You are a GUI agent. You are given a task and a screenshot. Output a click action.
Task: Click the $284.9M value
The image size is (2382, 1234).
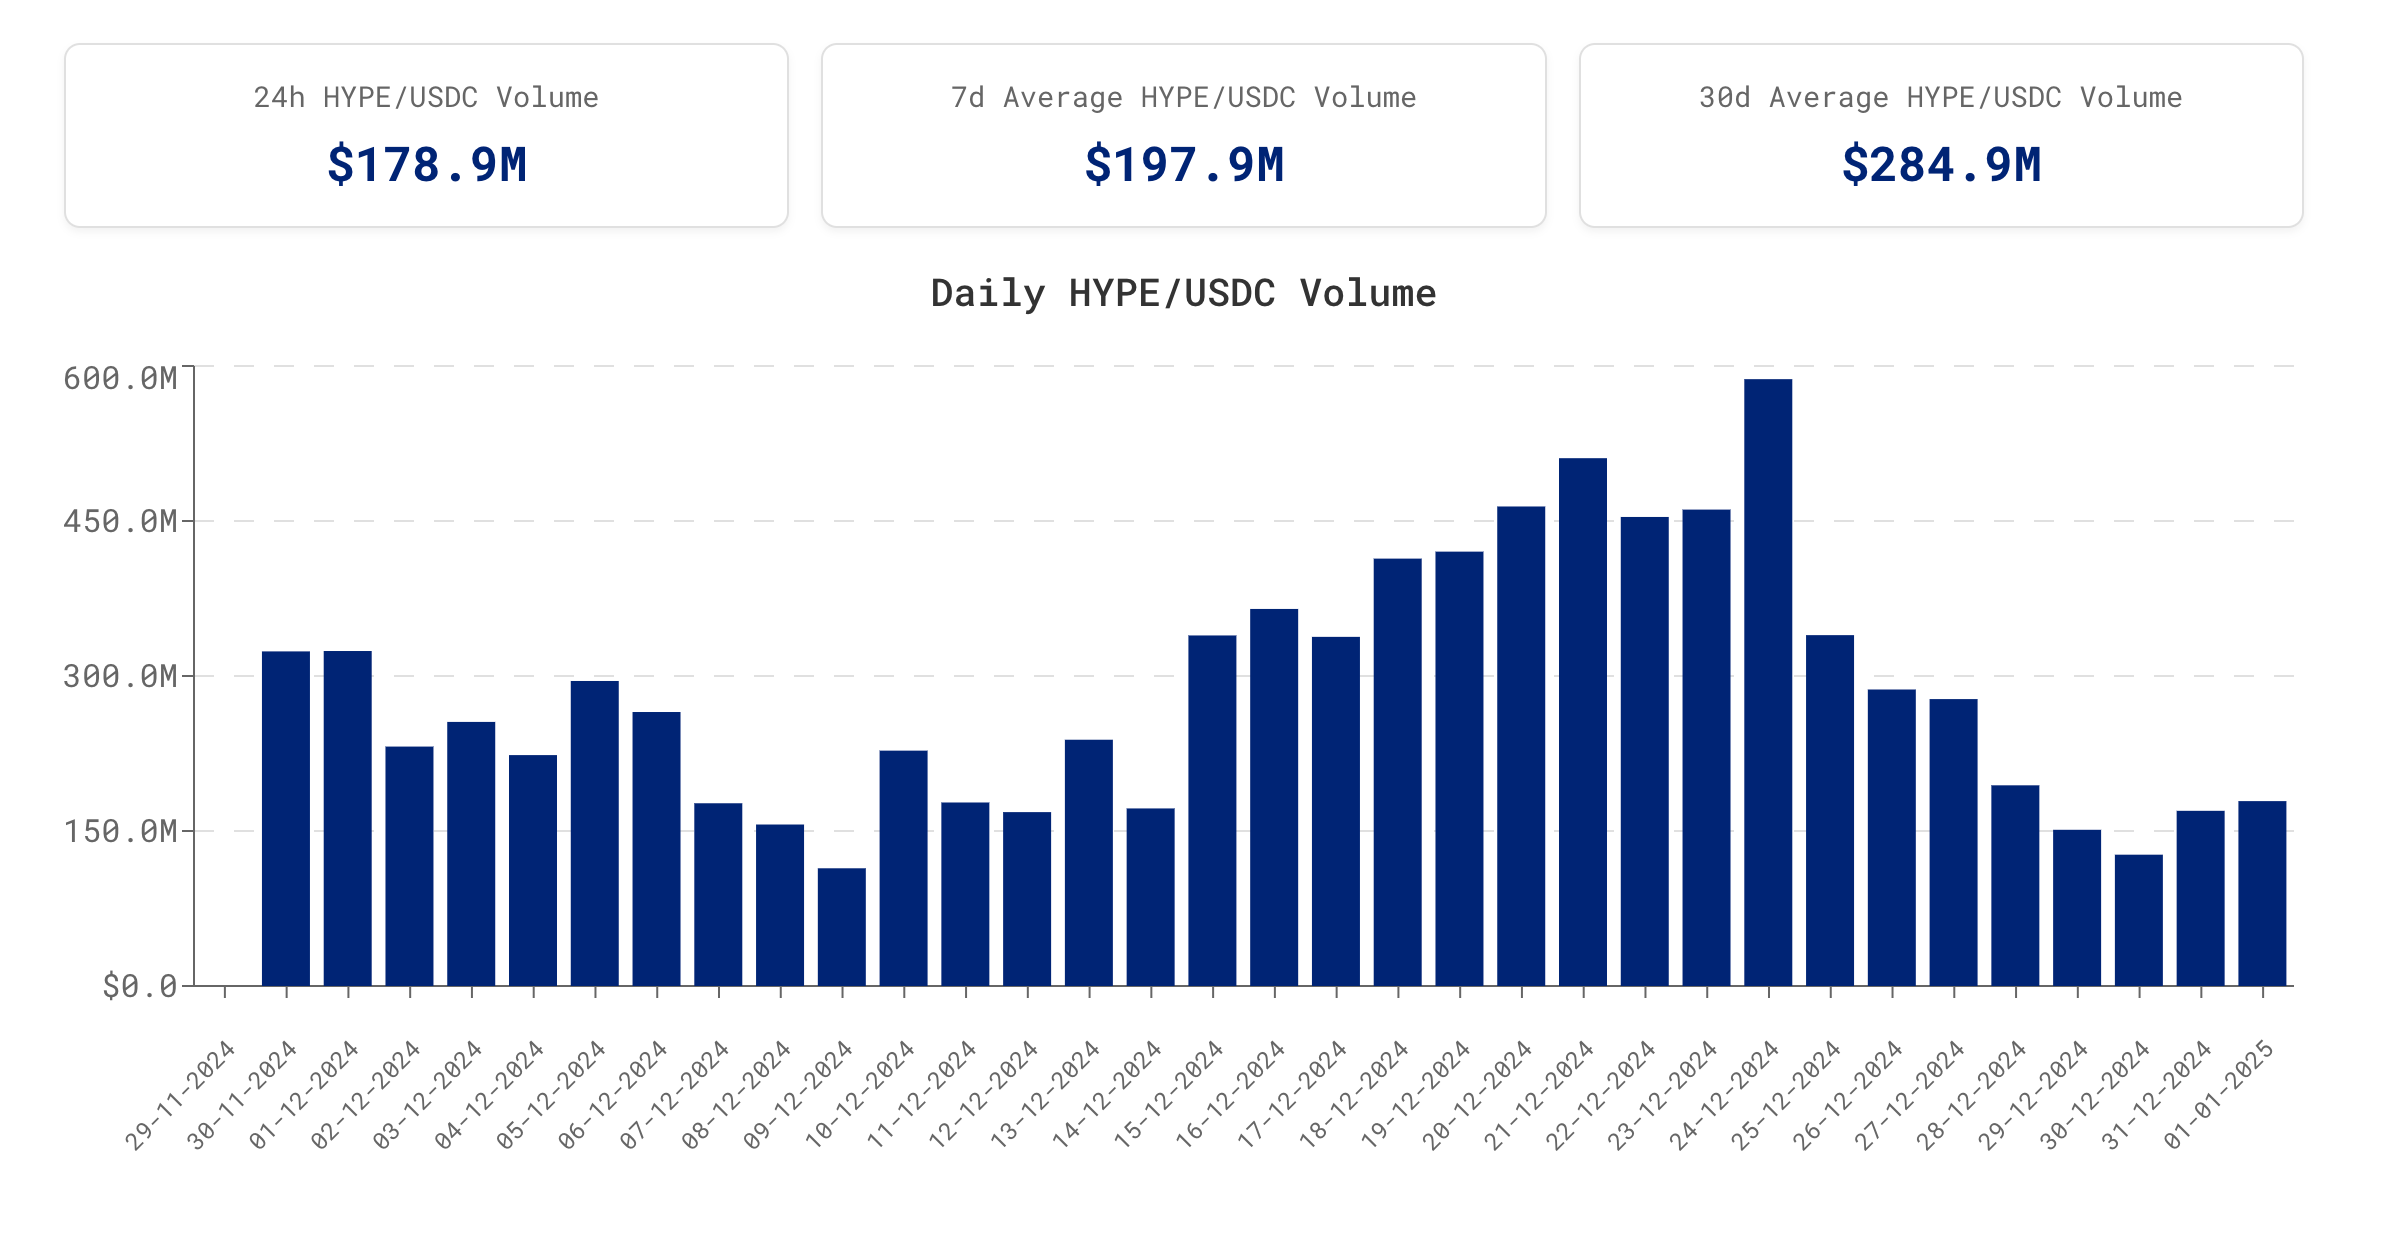click(1940, 165)
